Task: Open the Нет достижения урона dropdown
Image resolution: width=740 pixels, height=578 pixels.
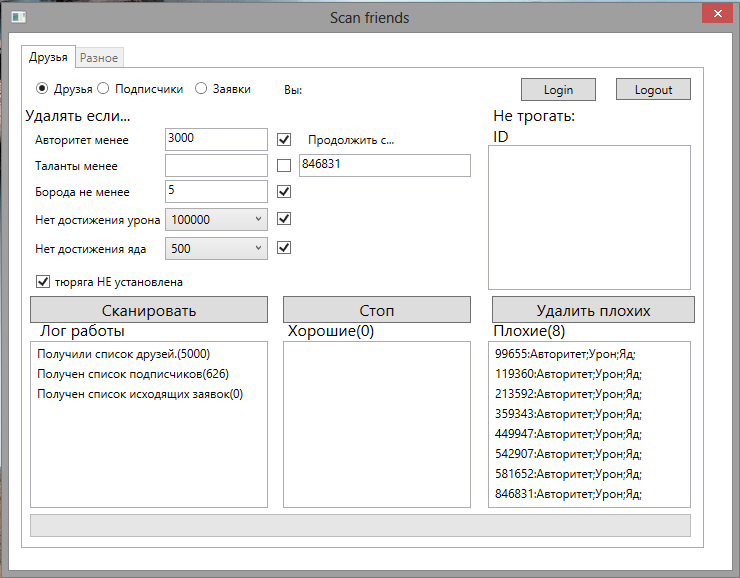Action: tap(216, 219)
